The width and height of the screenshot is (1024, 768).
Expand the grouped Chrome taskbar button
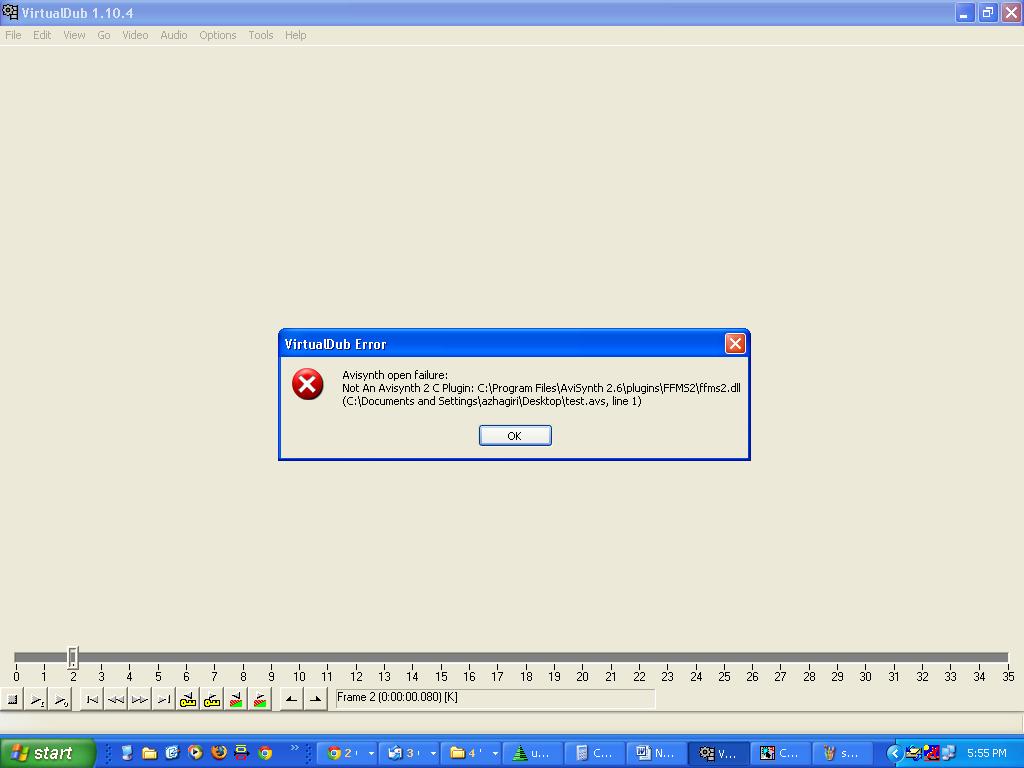coord(348,753)
